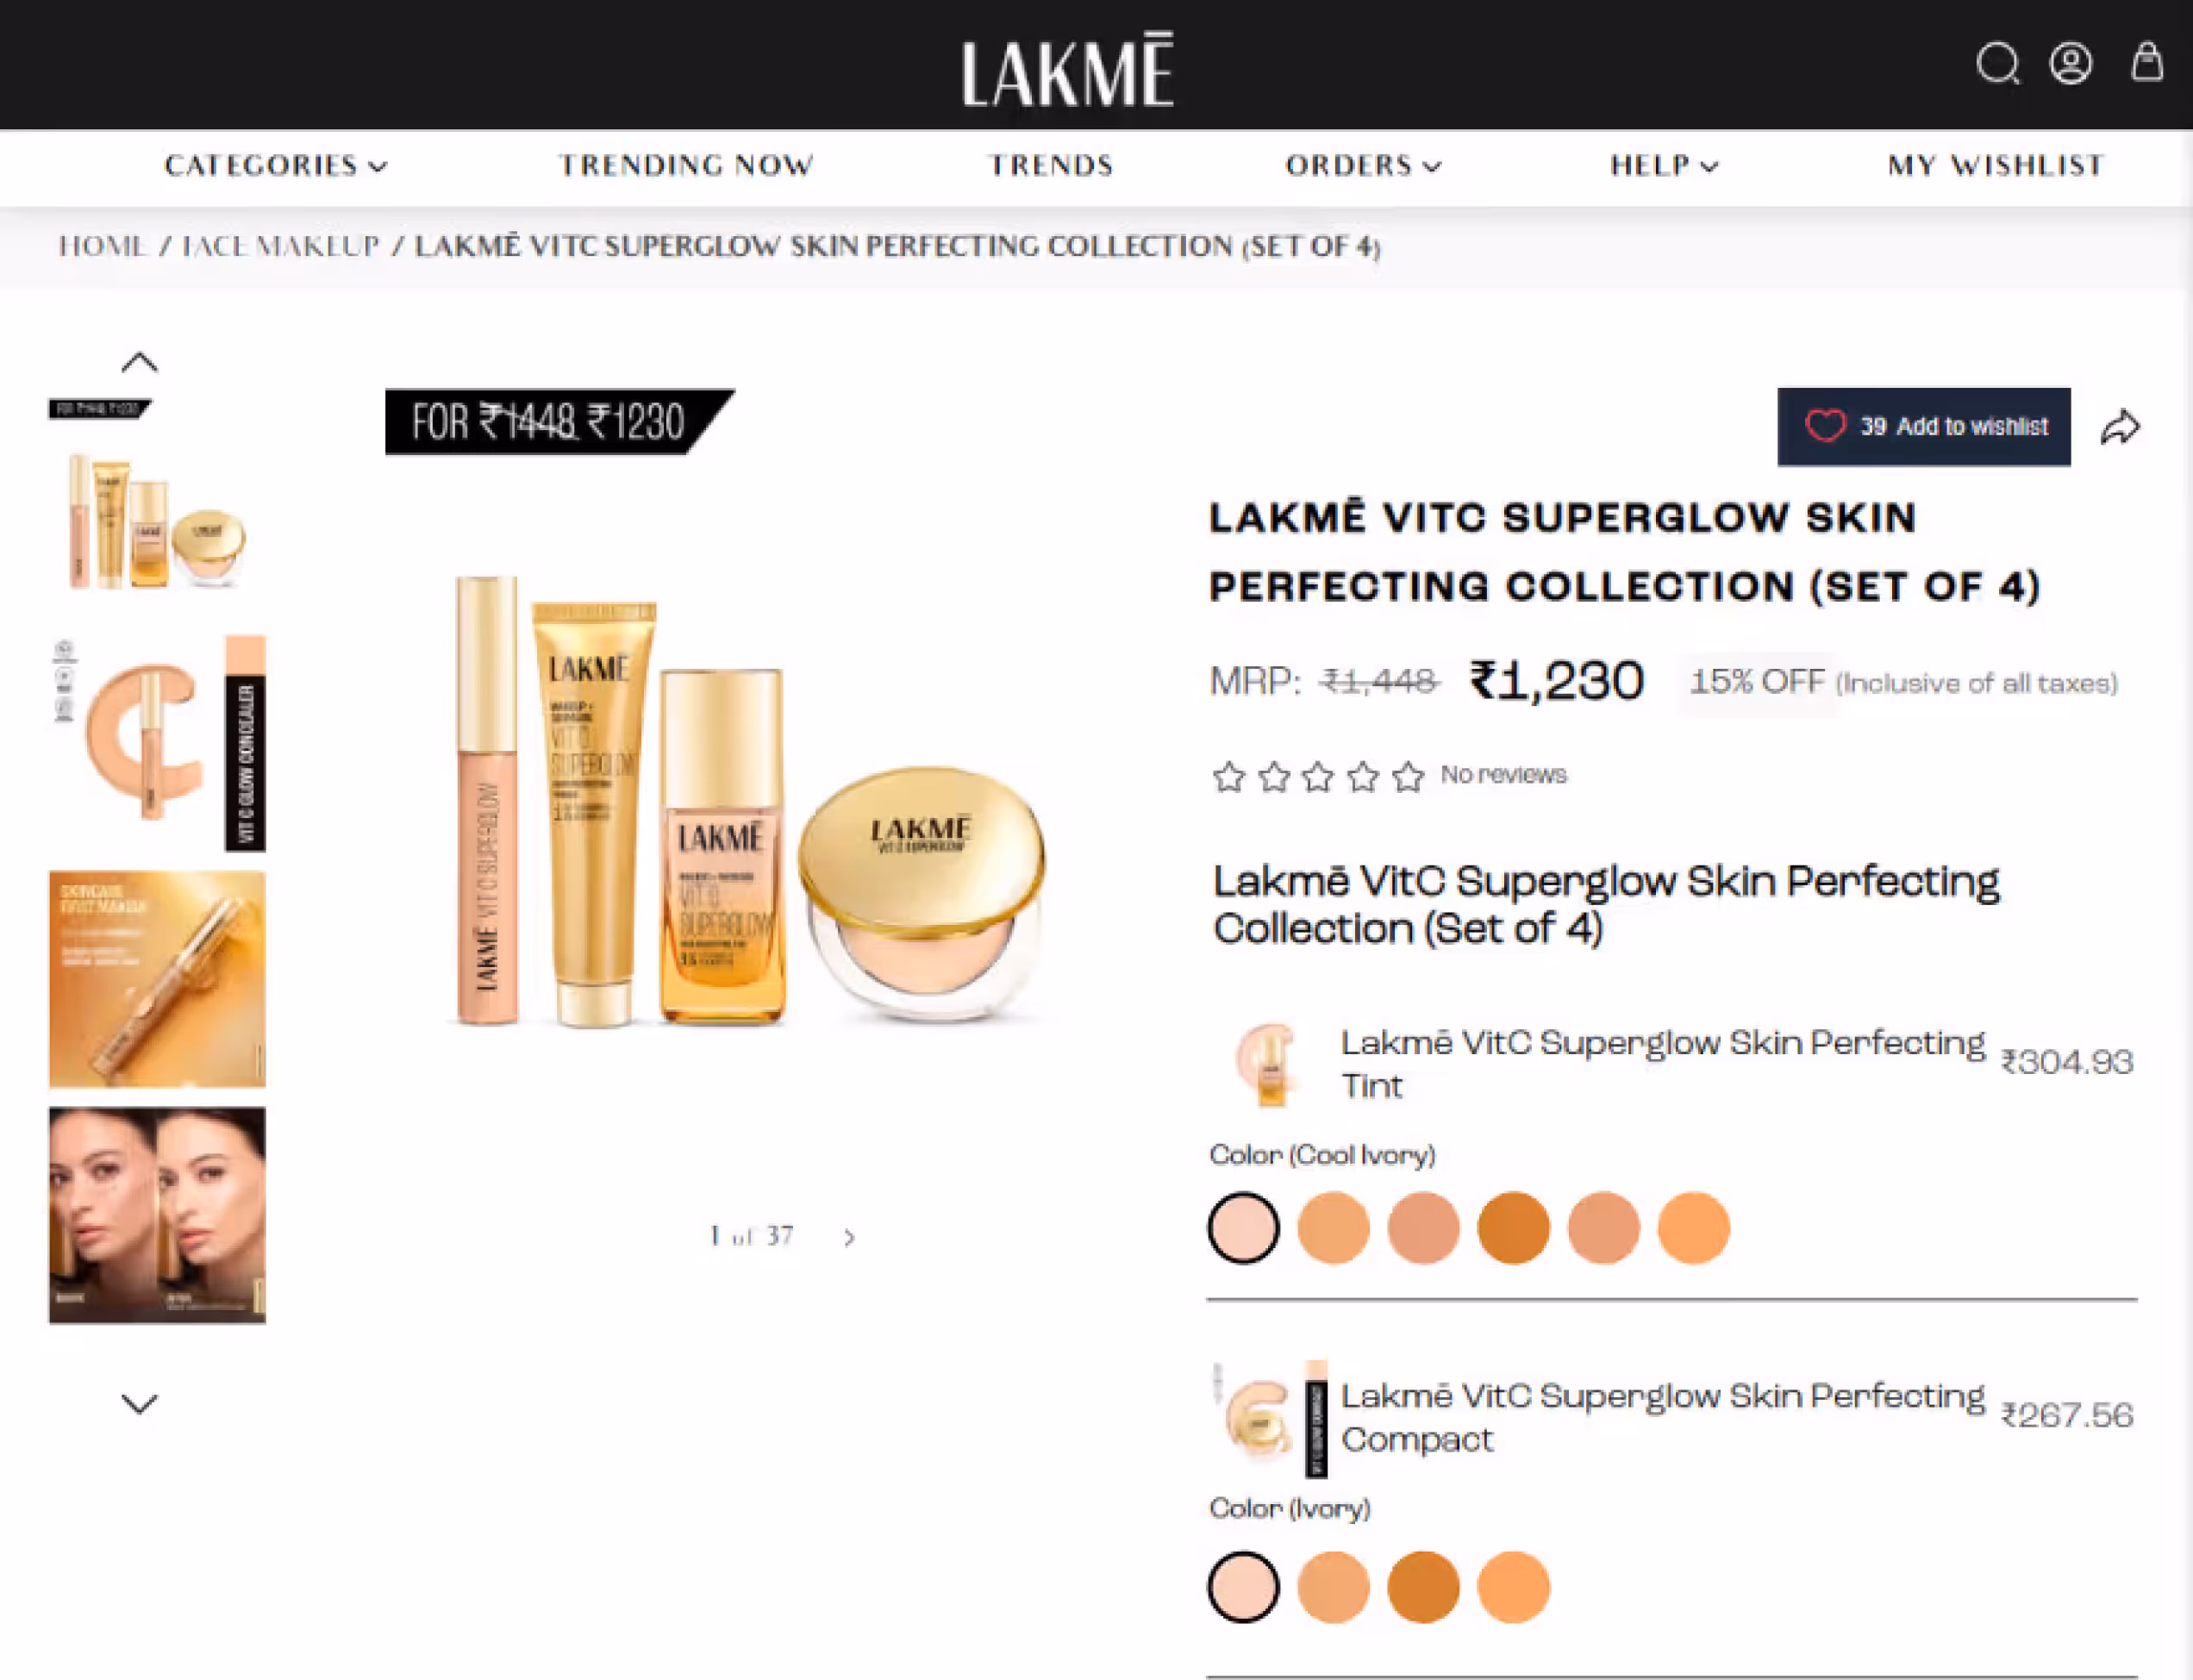2193x1680 pixels.
Task: Go to Face Makeup breadcrumb link
Action: click(281, 246)
